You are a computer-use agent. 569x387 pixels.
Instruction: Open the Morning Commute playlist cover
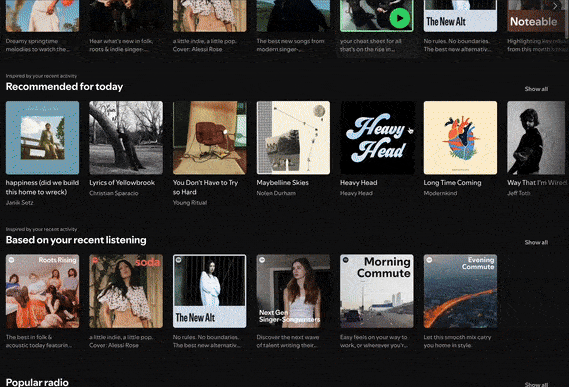(377, 291)
